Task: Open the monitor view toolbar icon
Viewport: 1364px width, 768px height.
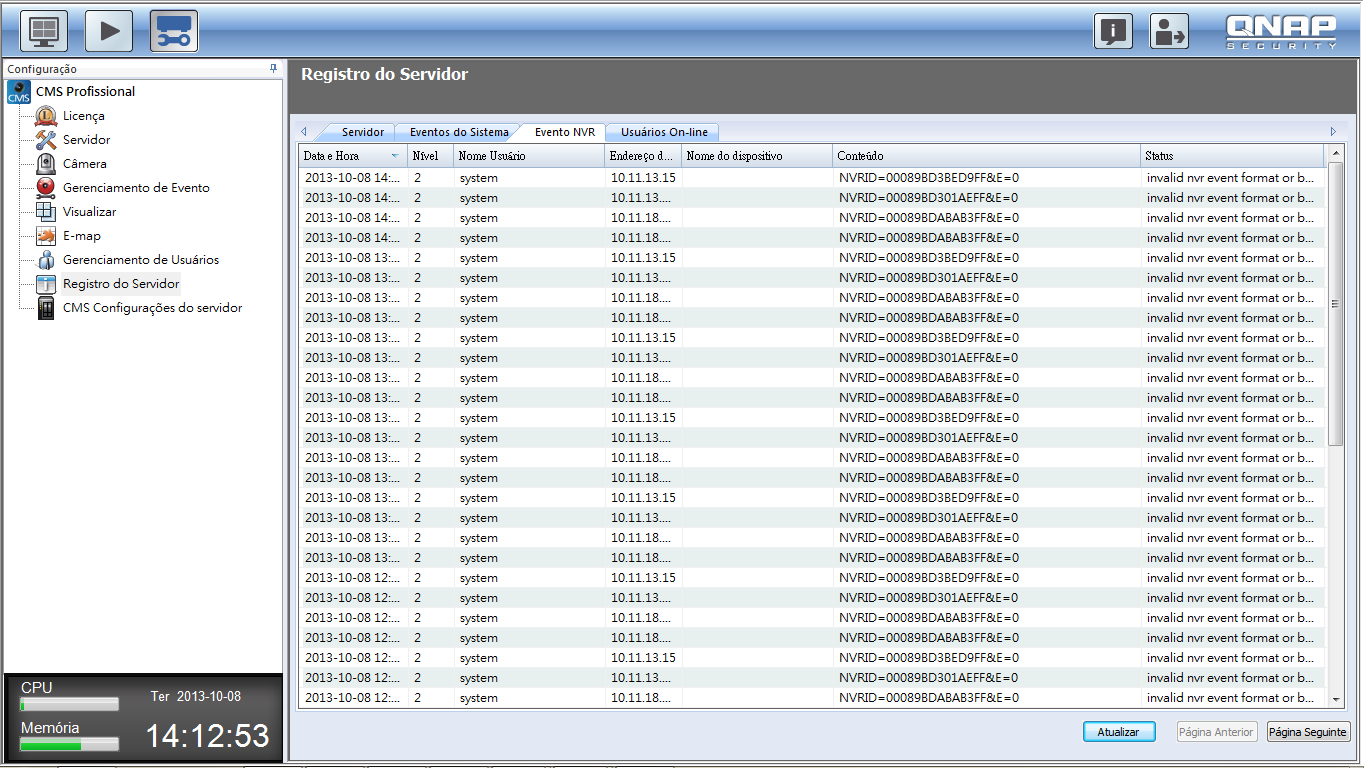Action: pos(44,31)
